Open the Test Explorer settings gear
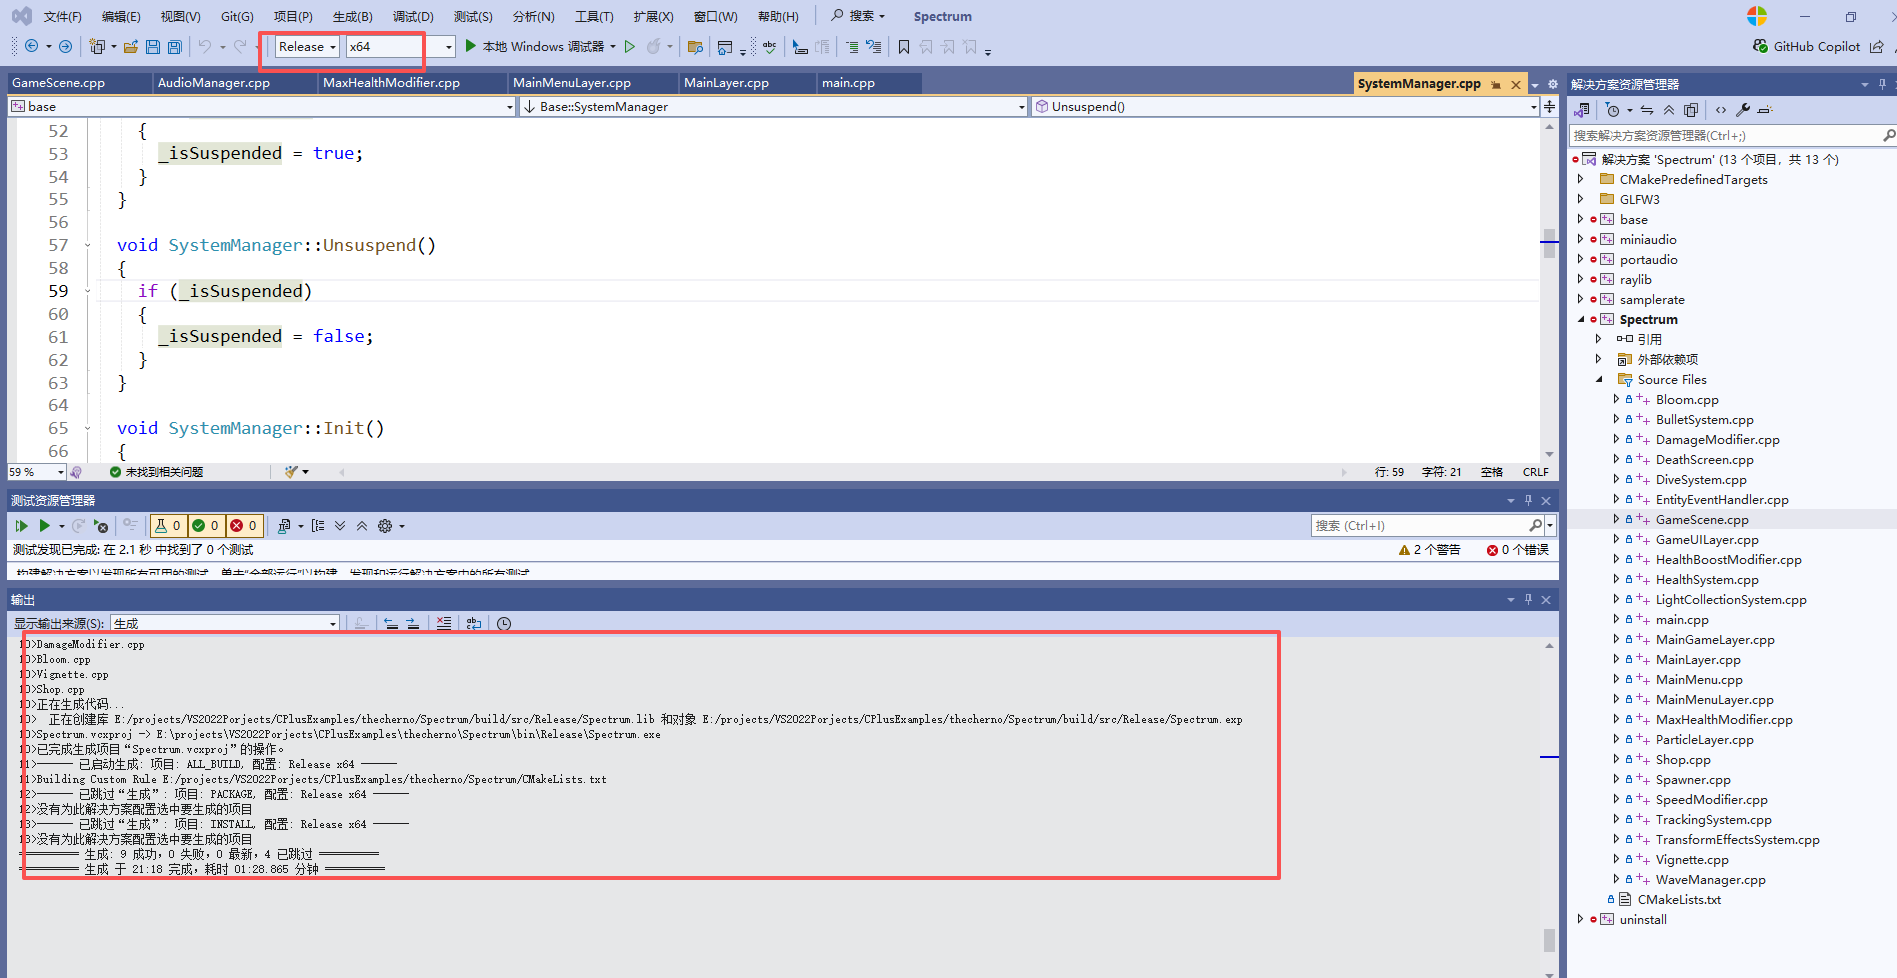 pyautogui.click(x=385, y=525)
